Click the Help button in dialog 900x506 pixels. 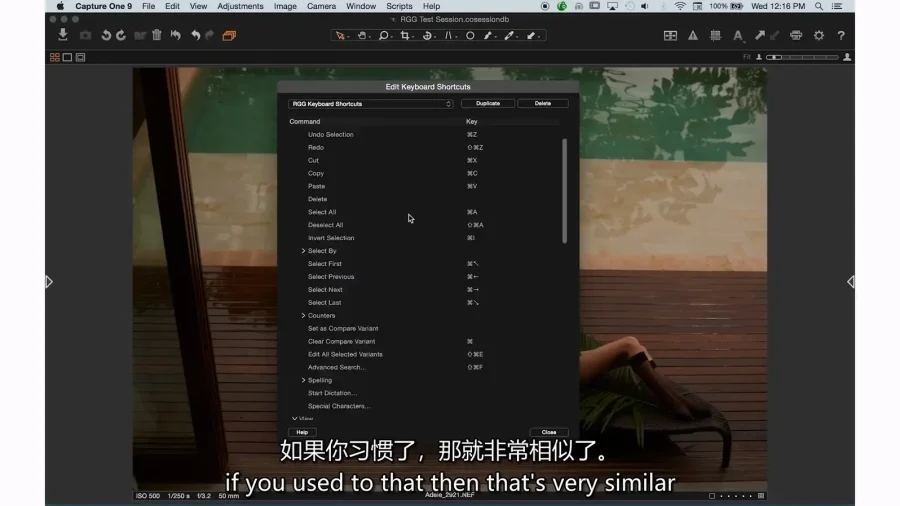click(x=302, y=432)
